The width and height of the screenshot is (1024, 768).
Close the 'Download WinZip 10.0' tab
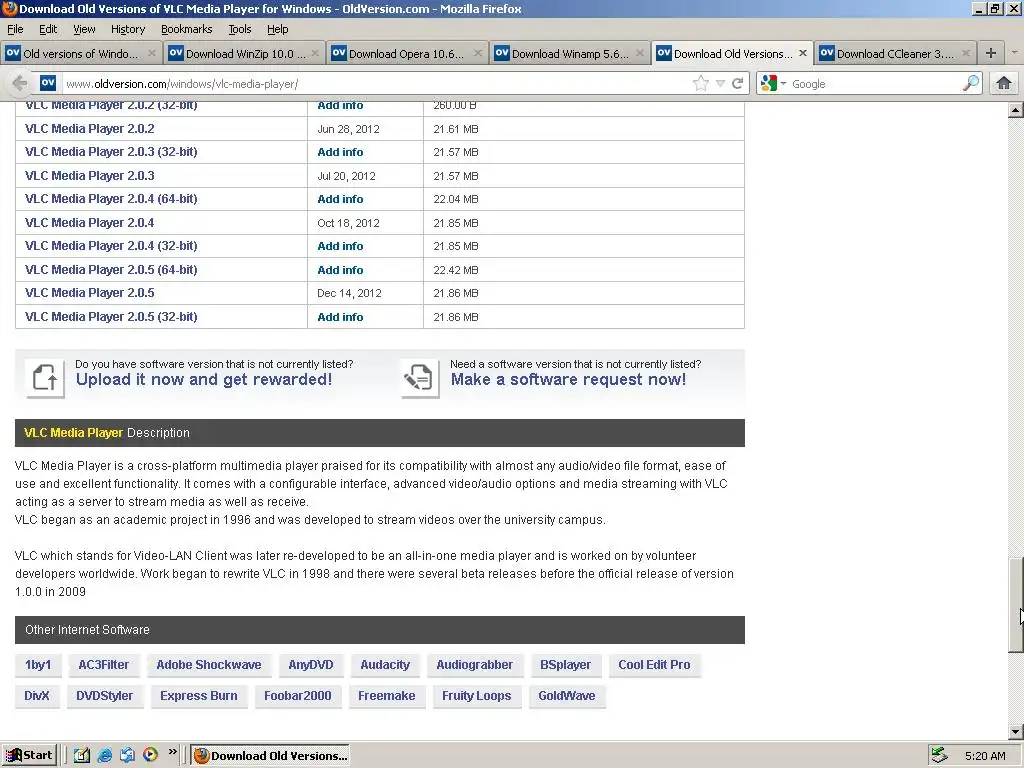(x=315, y=54)
